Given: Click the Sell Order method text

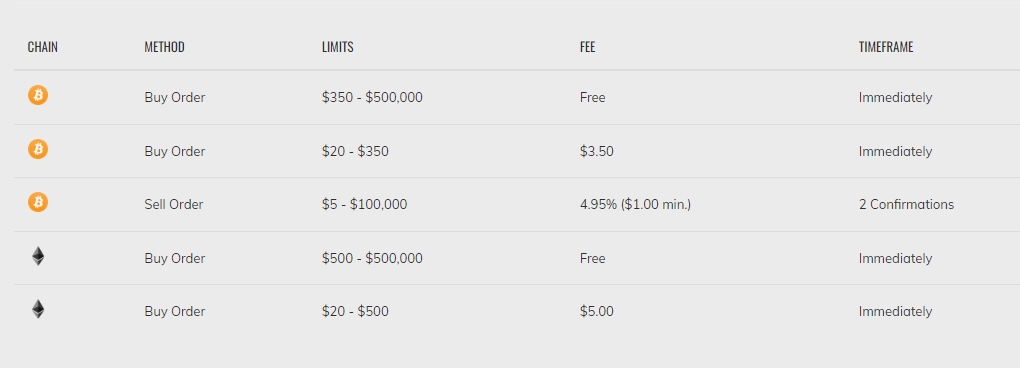Looking at the screenshot, I should (x=174, y=204).
